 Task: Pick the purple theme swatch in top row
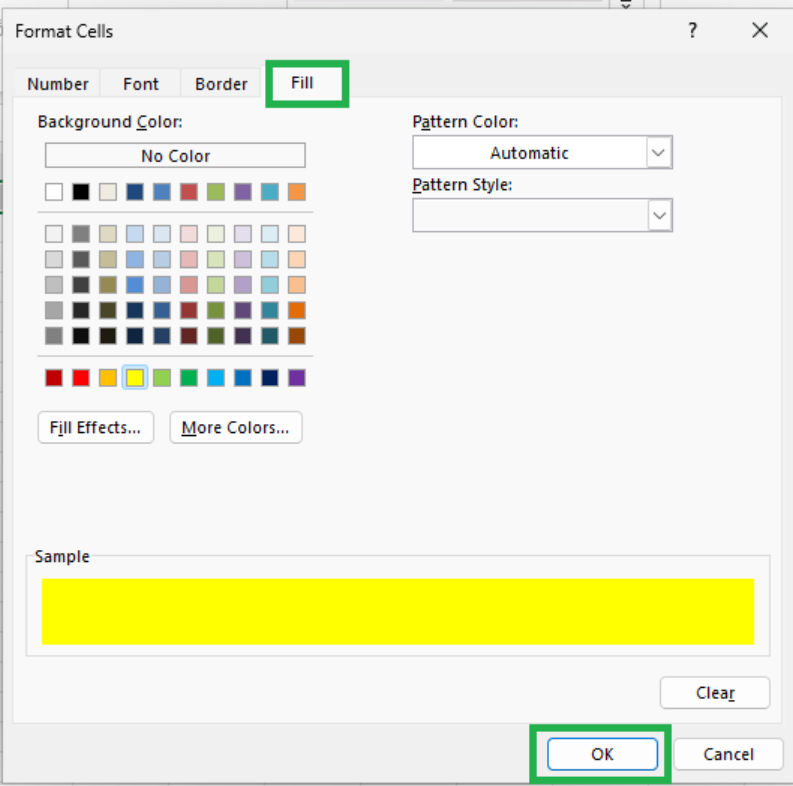(x=243, y=192)
